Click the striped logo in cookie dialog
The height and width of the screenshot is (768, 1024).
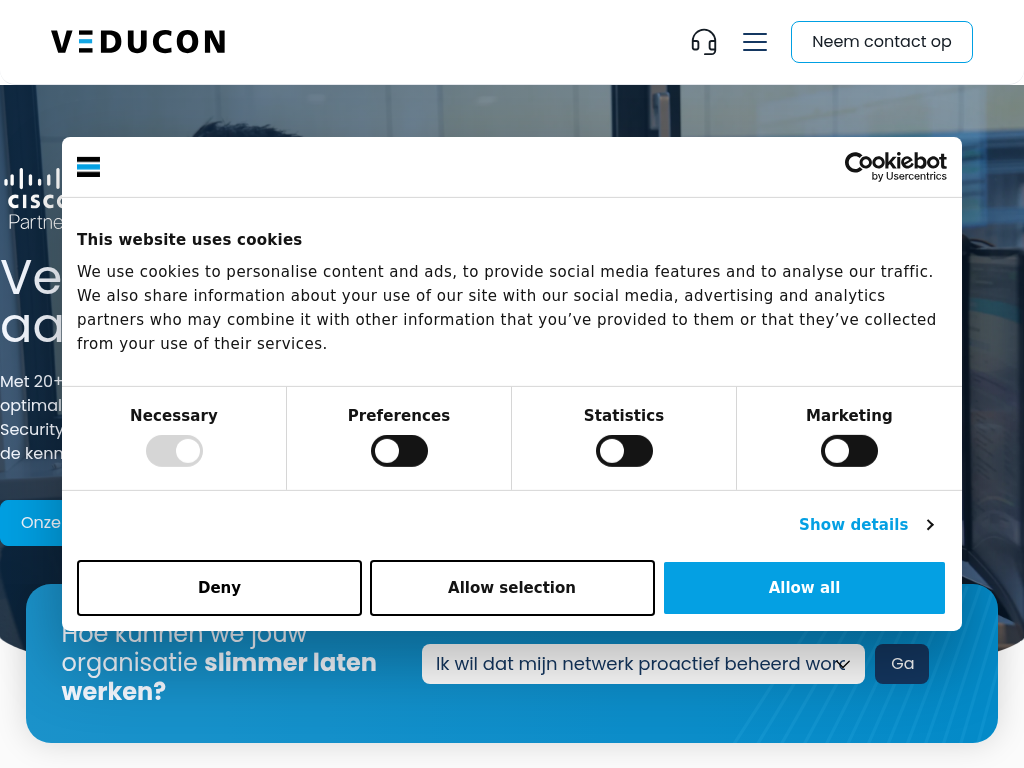coord(89,167)
